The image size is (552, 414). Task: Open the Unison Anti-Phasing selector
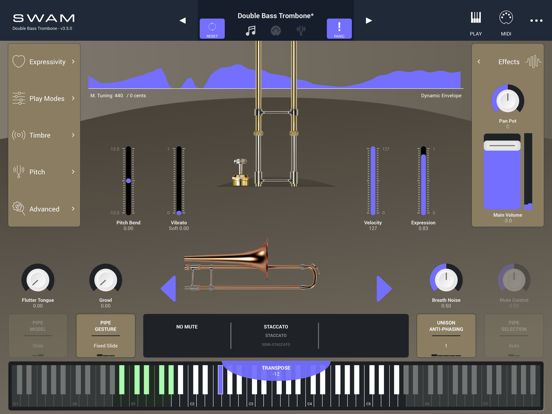(x=446, y=335)
